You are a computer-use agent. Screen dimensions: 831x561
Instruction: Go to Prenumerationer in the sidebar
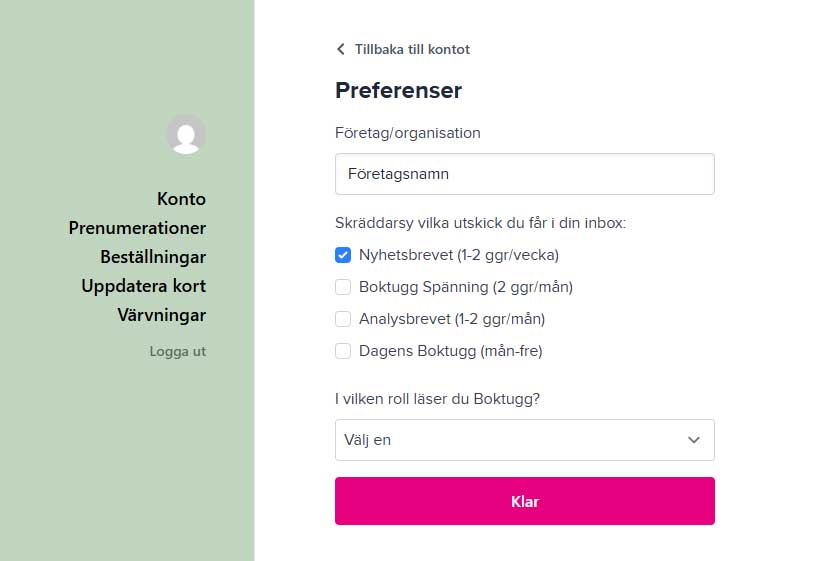(x=137, y=228)
